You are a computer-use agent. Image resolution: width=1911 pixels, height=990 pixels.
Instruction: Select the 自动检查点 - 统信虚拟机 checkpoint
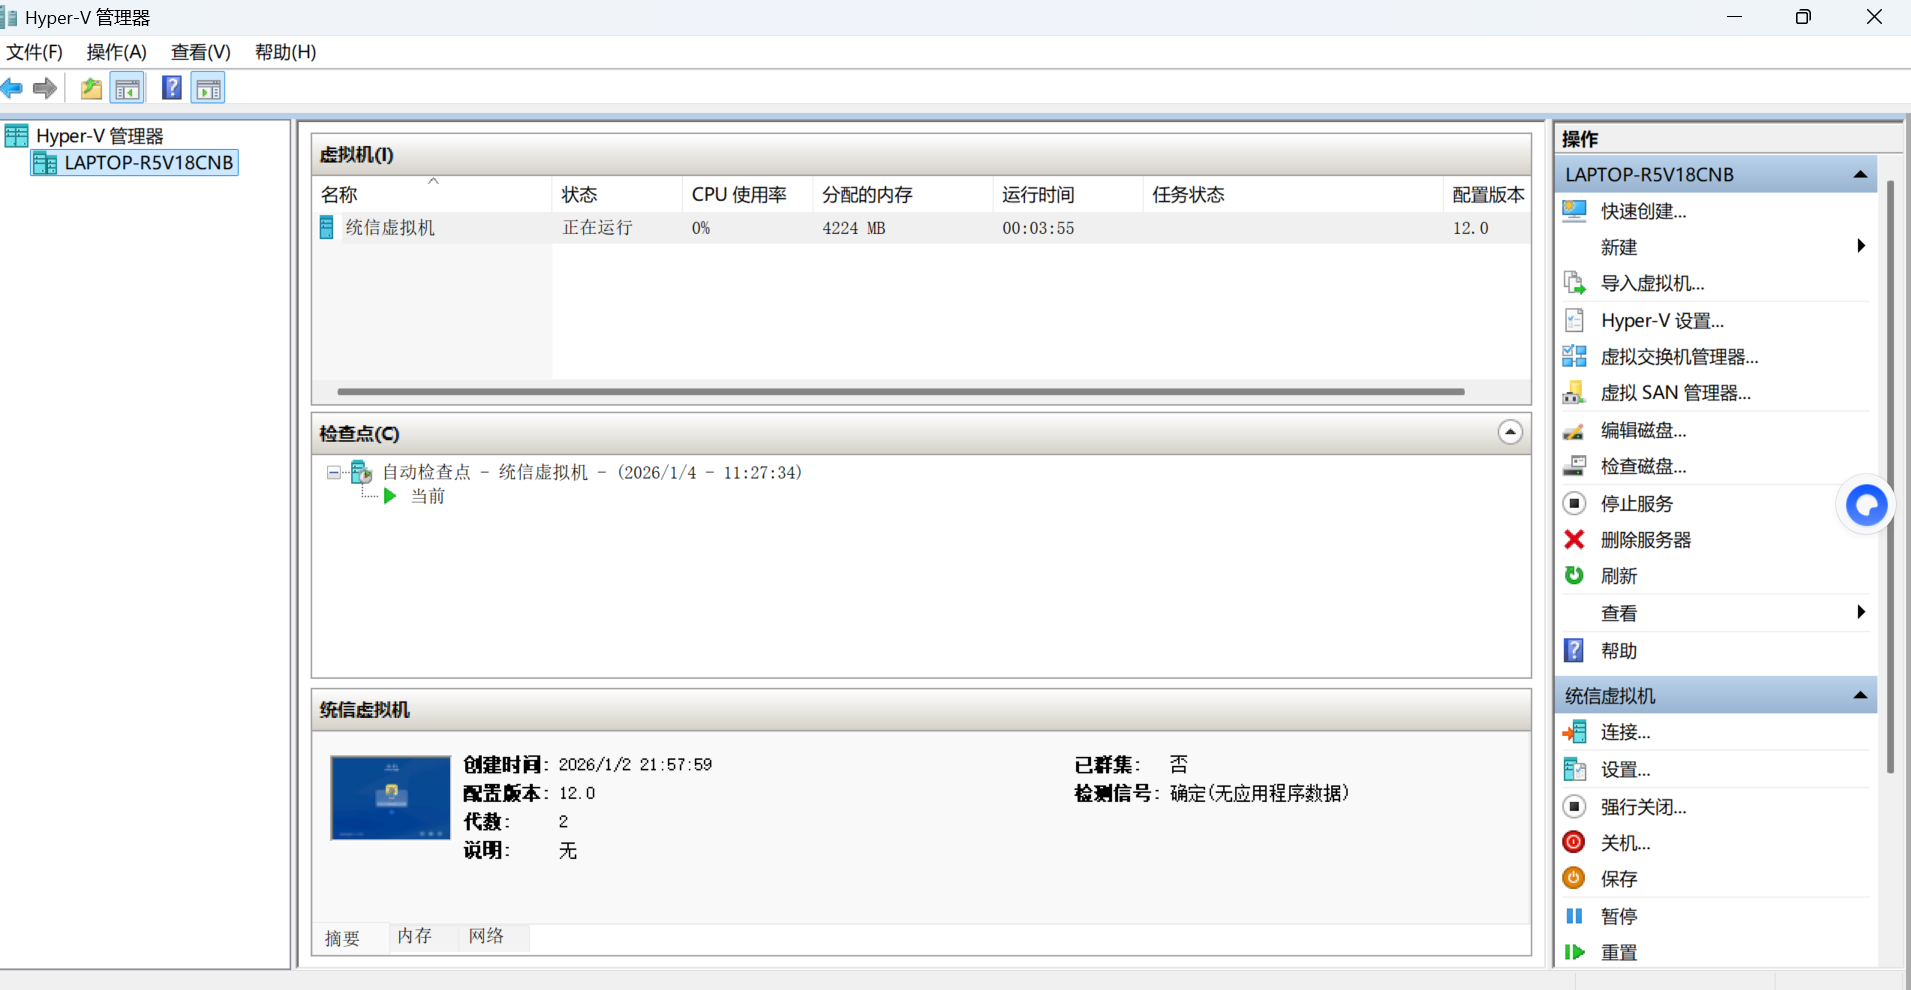592,472
